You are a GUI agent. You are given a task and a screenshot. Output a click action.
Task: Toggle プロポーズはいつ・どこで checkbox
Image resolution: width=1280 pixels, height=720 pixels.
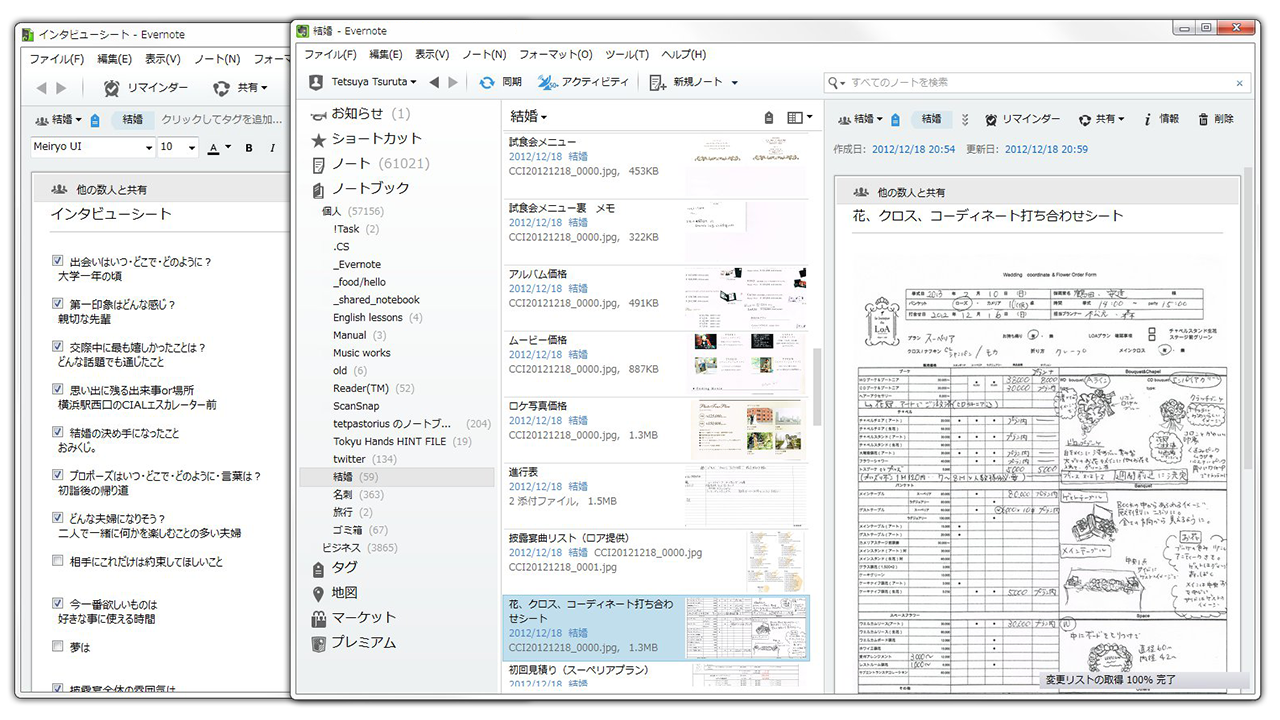coord(58,476)
